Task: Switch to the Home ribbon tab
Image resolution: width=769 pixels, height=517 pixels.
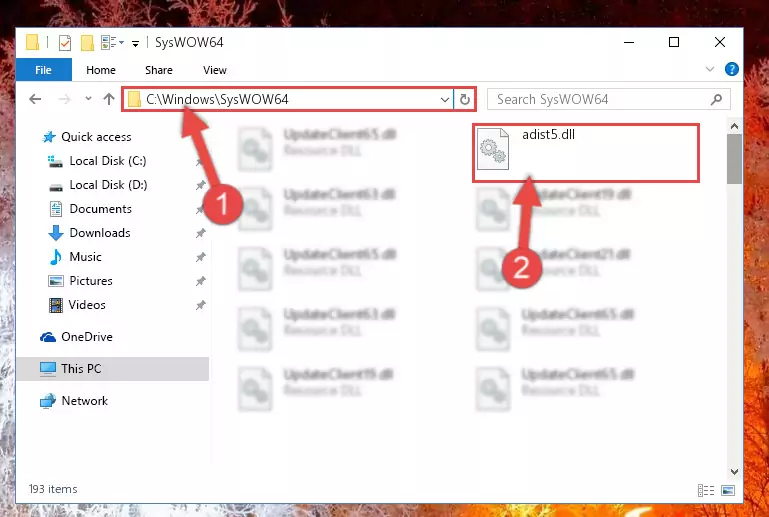Action: coord(101,70)
